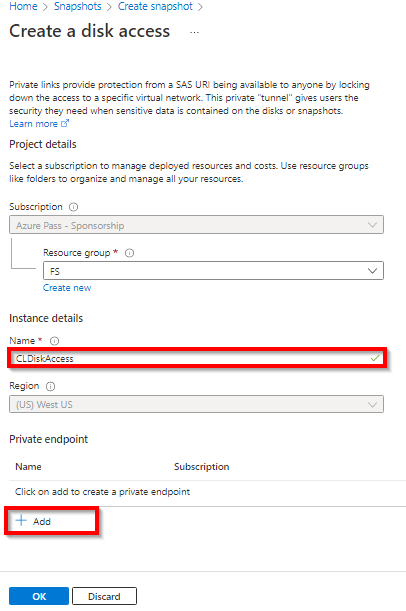Return to Create snapshot breadcrumb
Viewport: 406px width, 611px height.
click(x=155, y=6)
